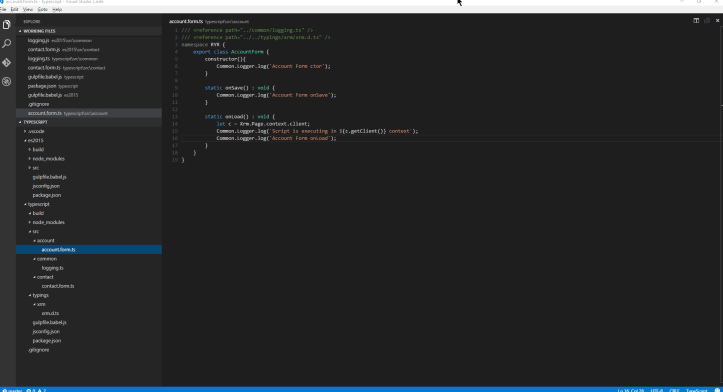
Task: Select the highlighted account.form.ts tree file
Action: click(x=89, y=249)
